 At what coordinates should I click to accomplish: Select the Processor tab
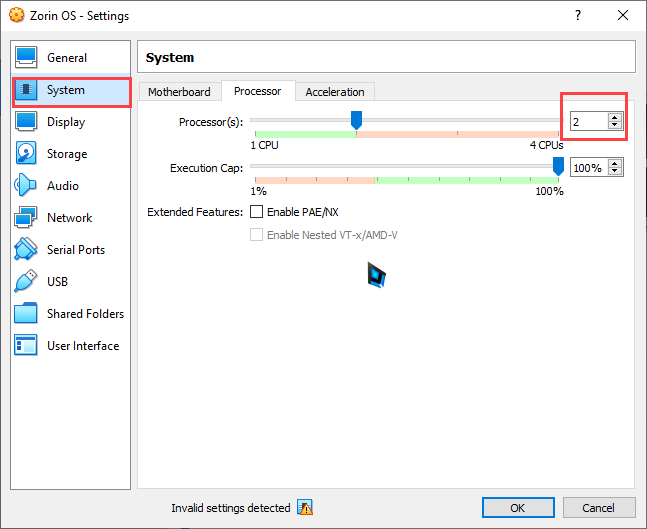[x=258, y=91]
